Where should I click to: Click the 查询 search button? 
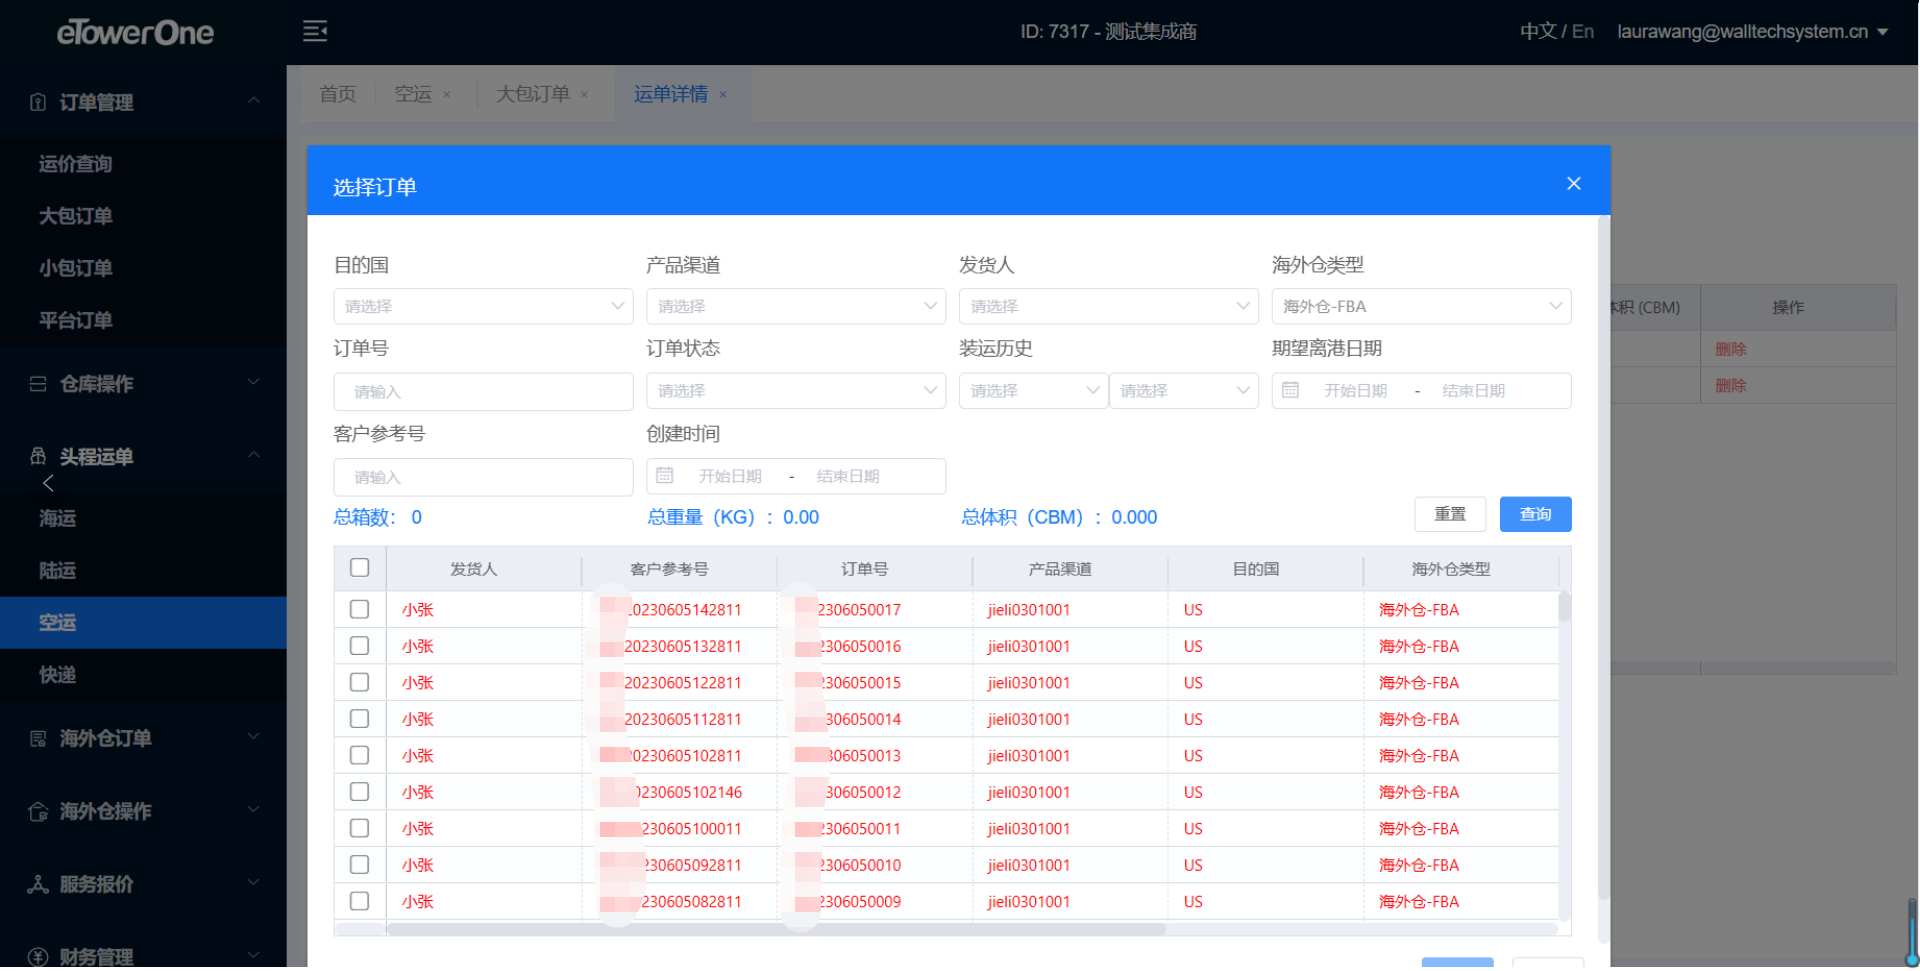click(1535, 515)
